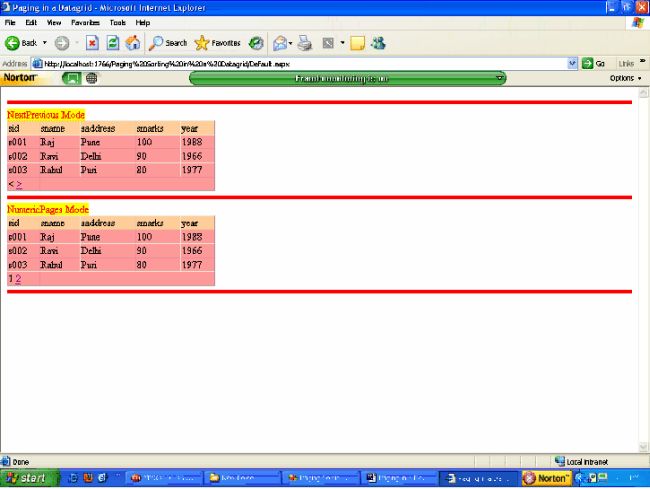
Task: Click the Forward arrow button
Action: pyautogui.click(x=62, y=43)
